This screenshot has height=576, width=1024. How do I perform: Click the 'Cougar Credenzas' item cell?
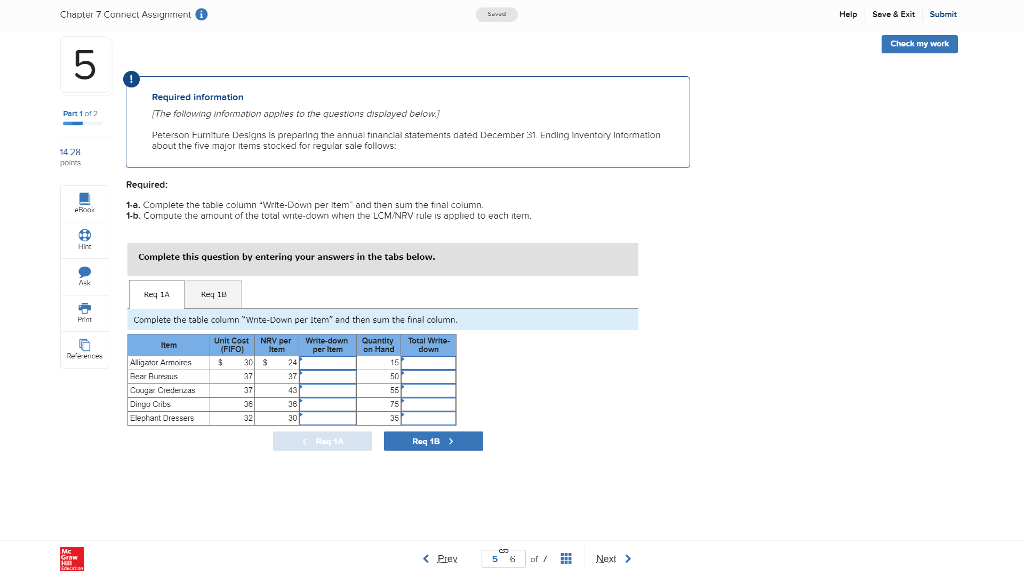tap(168, 390)
